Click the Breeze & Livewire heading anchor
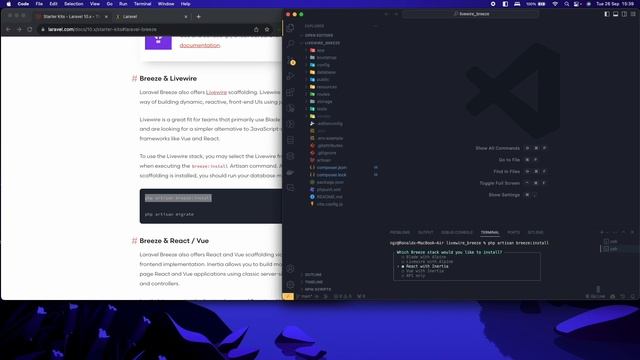This screenshot has height=360, width=640. click(134, 78)
